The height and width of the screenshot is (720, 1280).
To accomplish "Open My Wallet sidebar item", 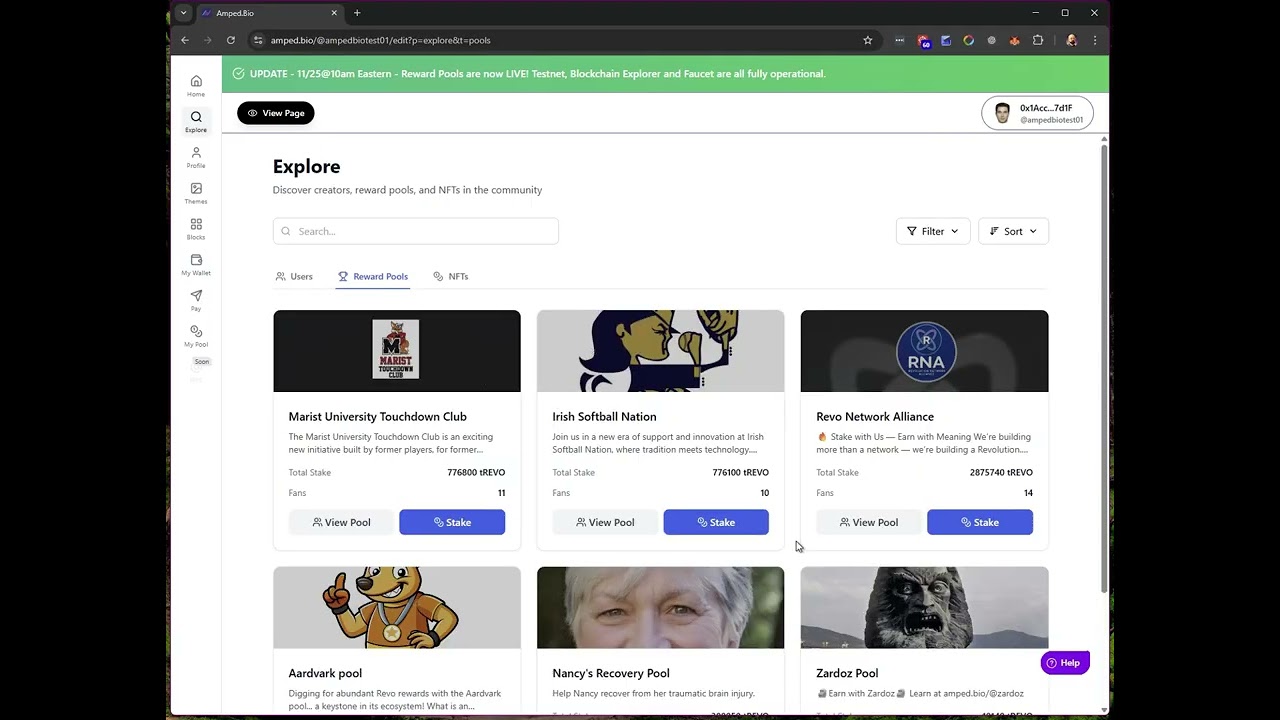I will pos(196,265).
